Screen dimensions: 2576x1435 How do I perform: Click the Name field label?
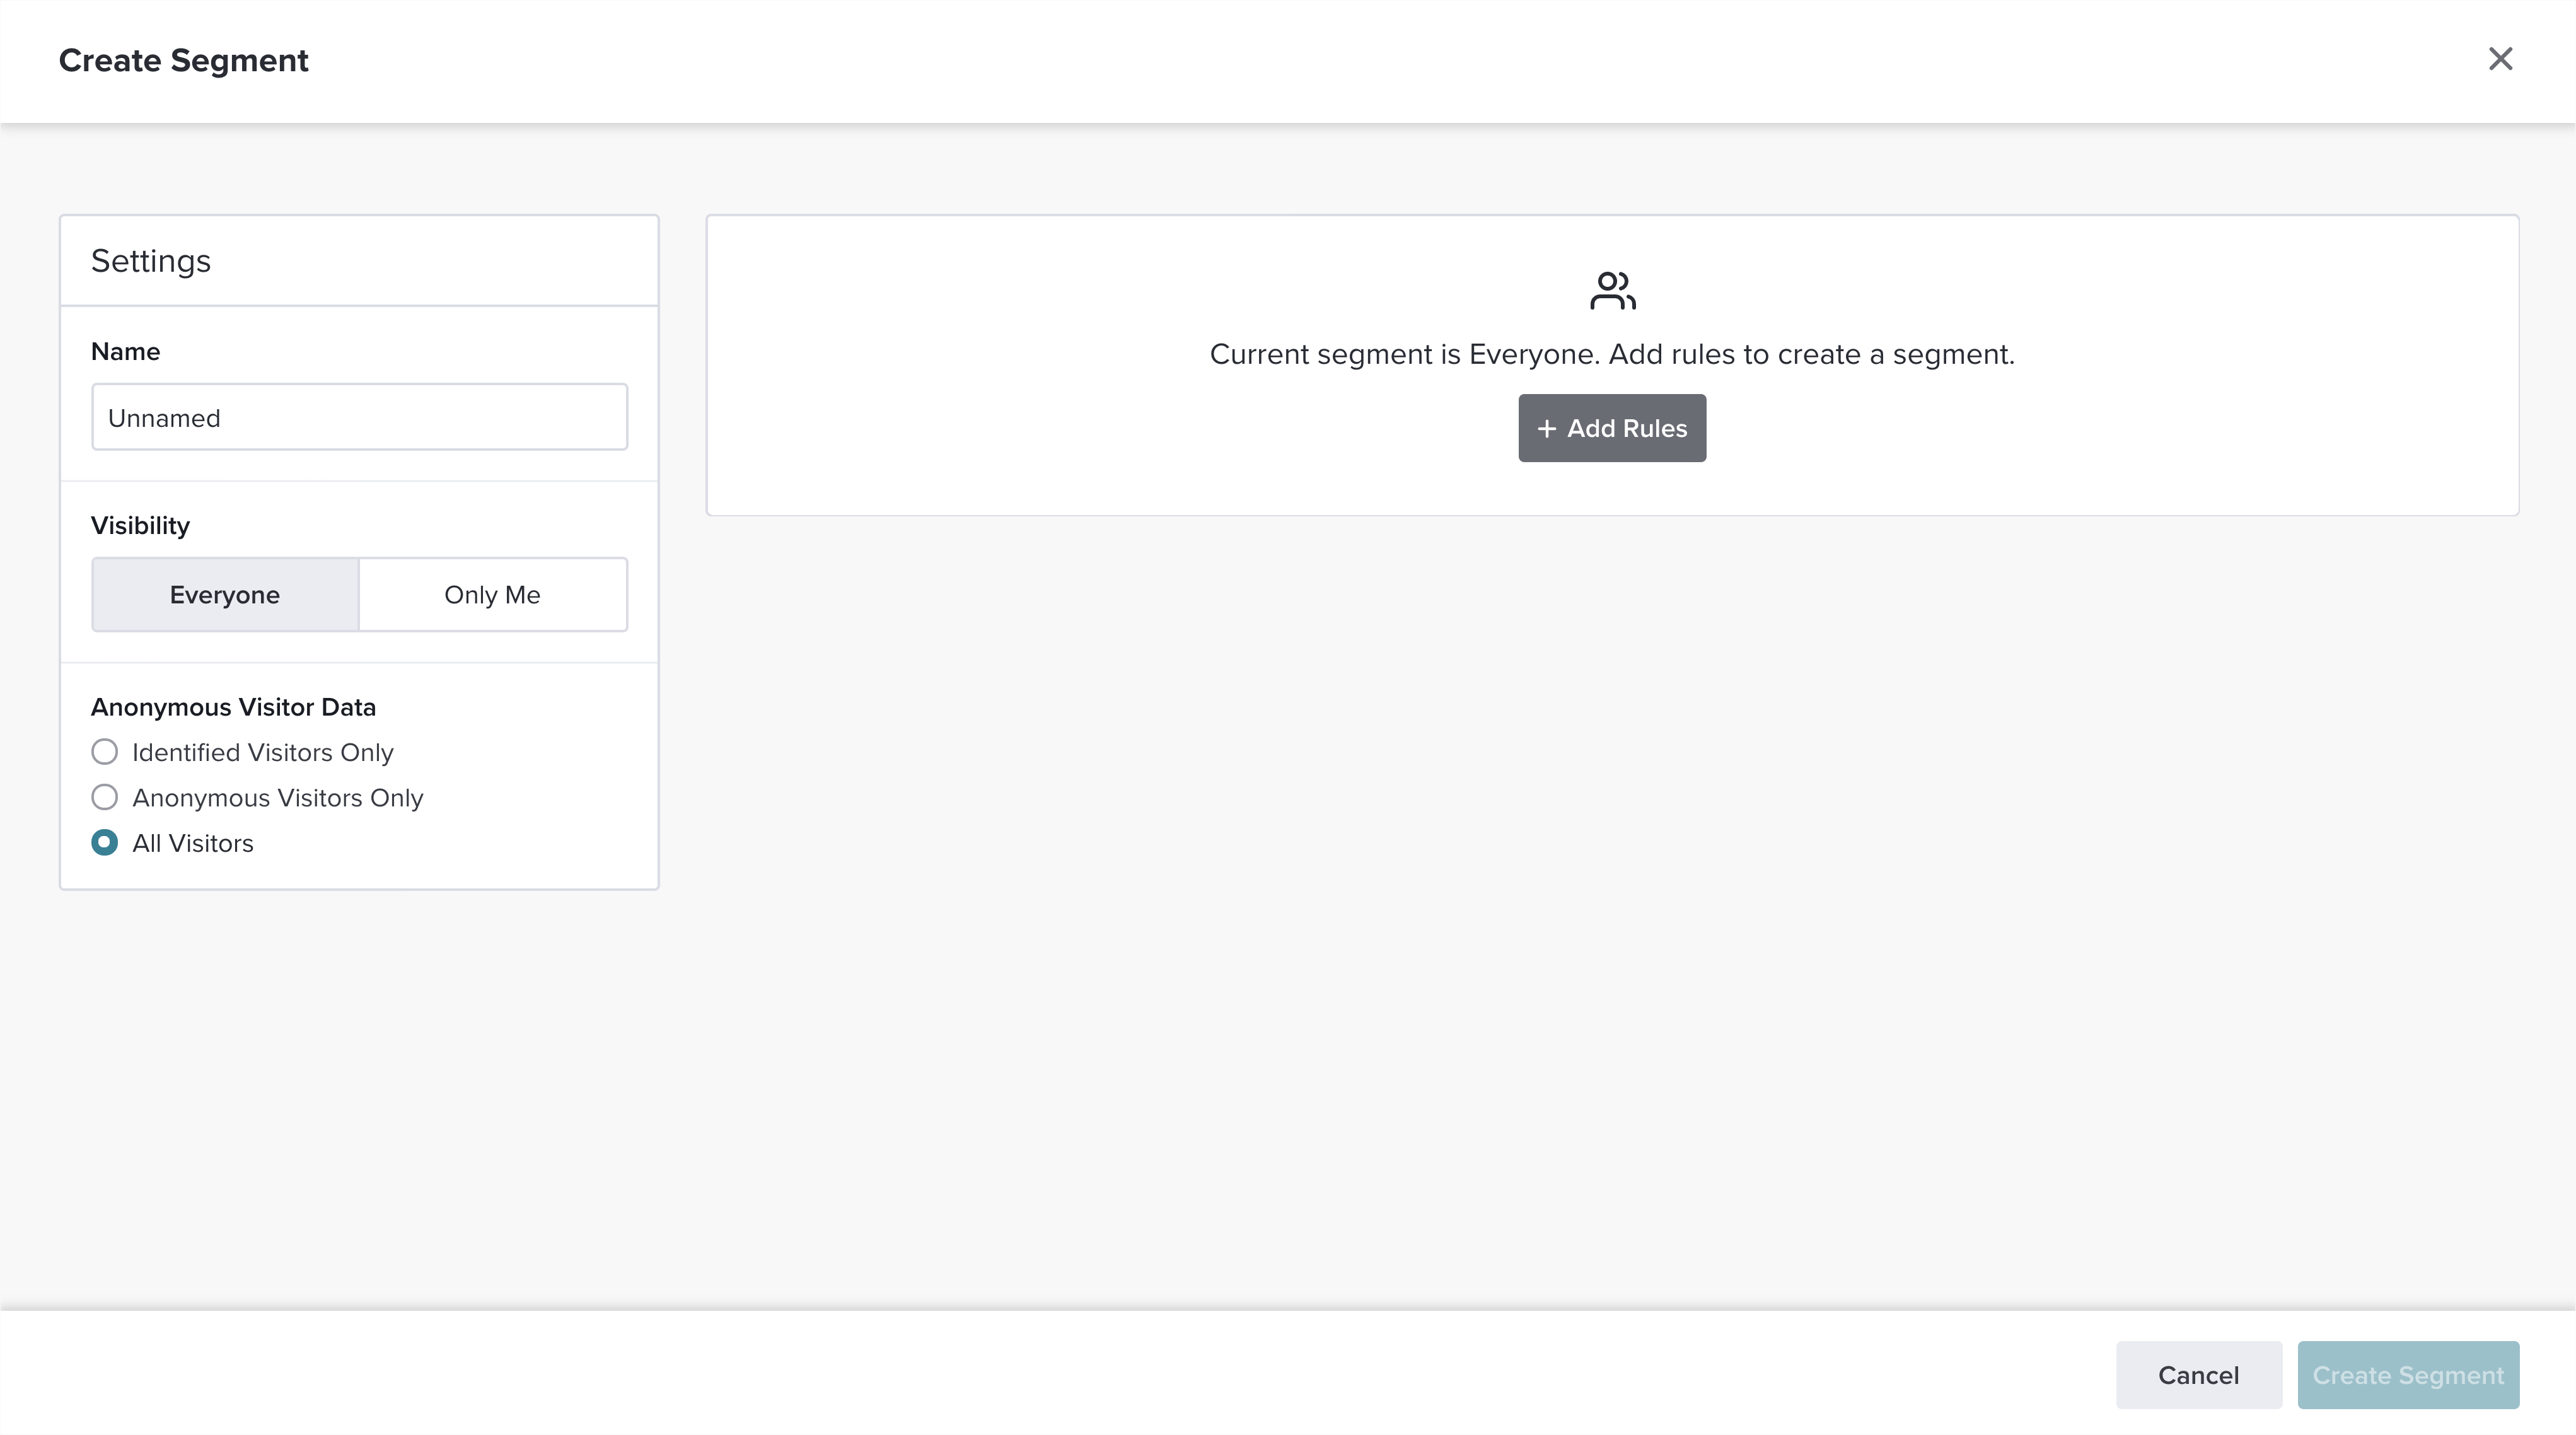(x=125, y=351)
